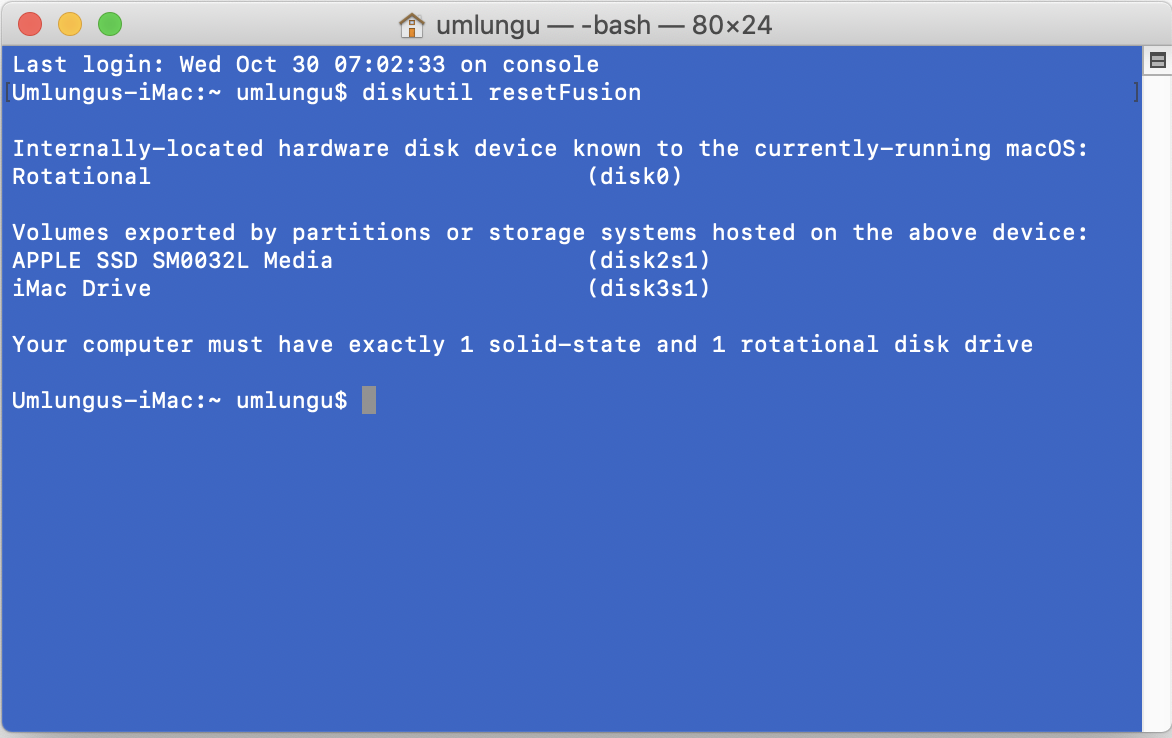Viewport: 1172px width, 738px height.
Task: Click the '(disk3s1)' identifier
Action: 648,289
